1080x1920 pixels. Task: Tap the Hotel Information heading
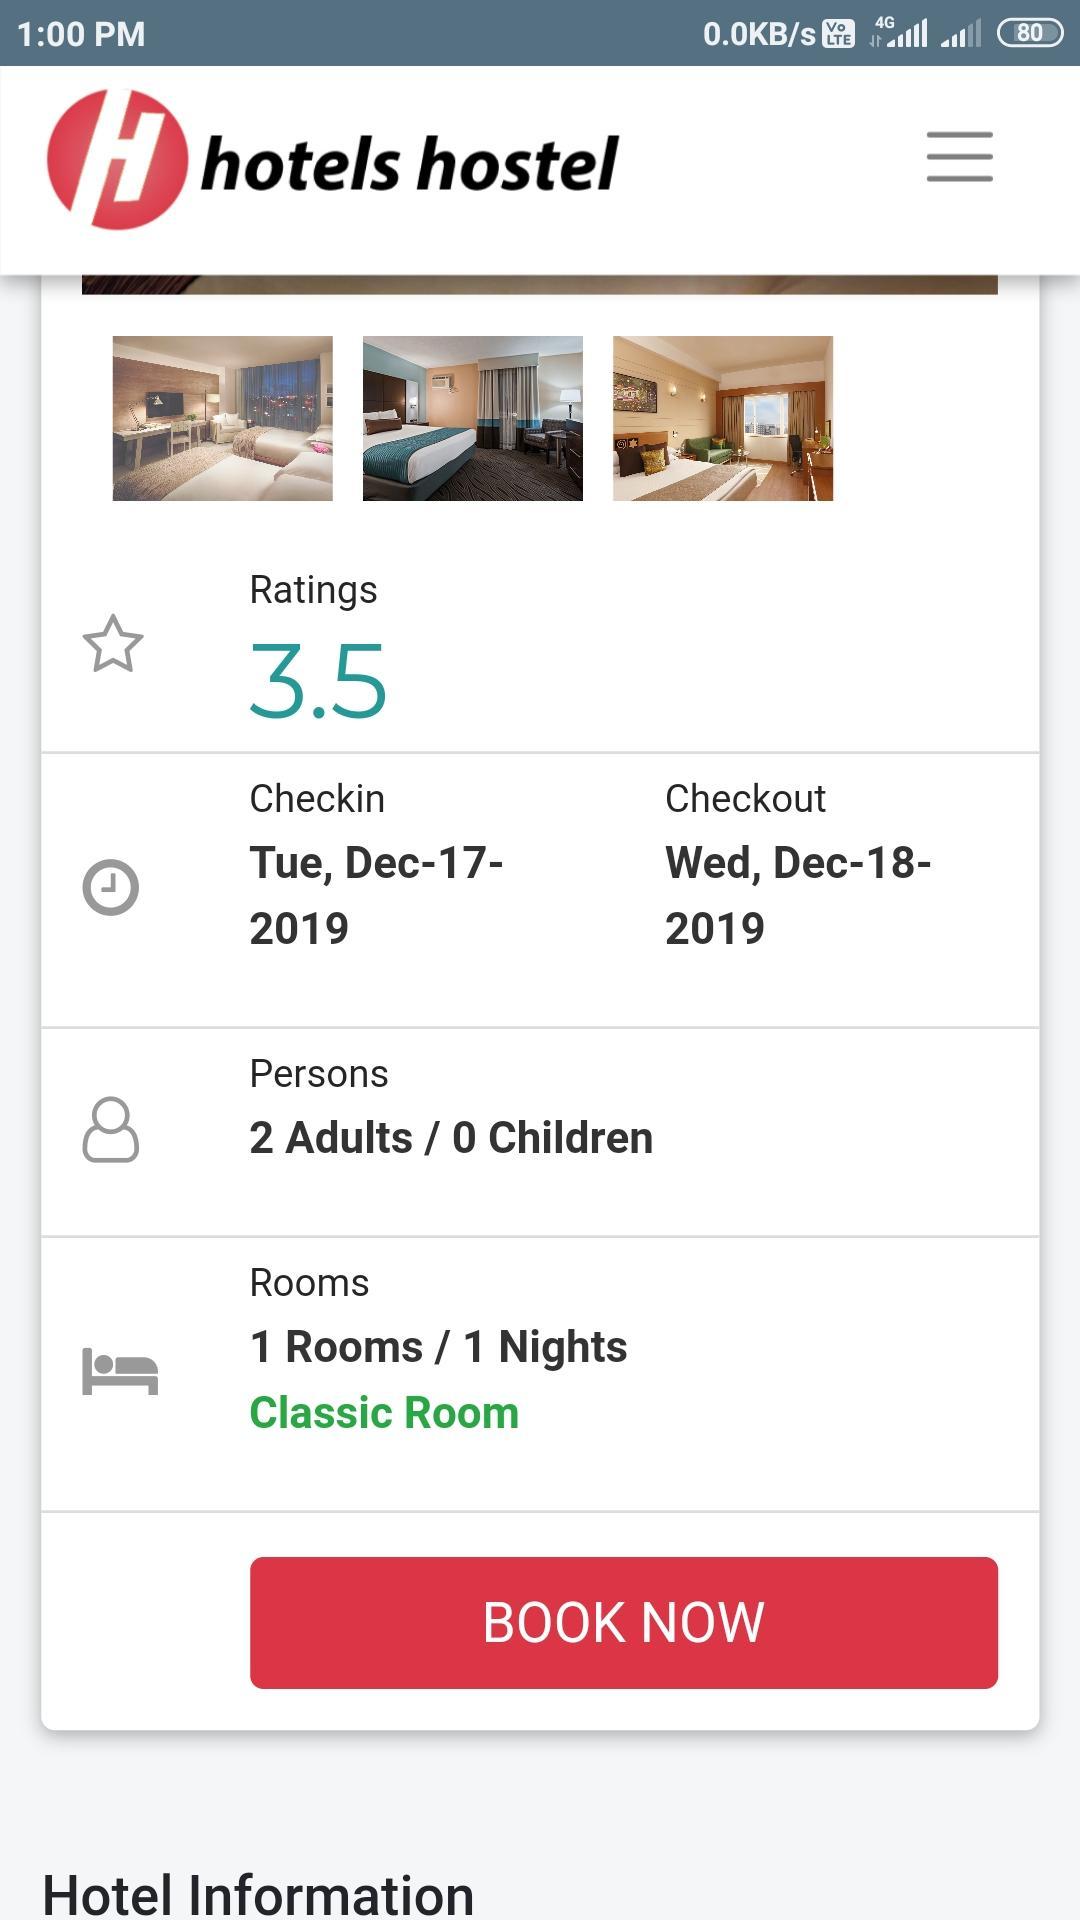point(258,1894)
